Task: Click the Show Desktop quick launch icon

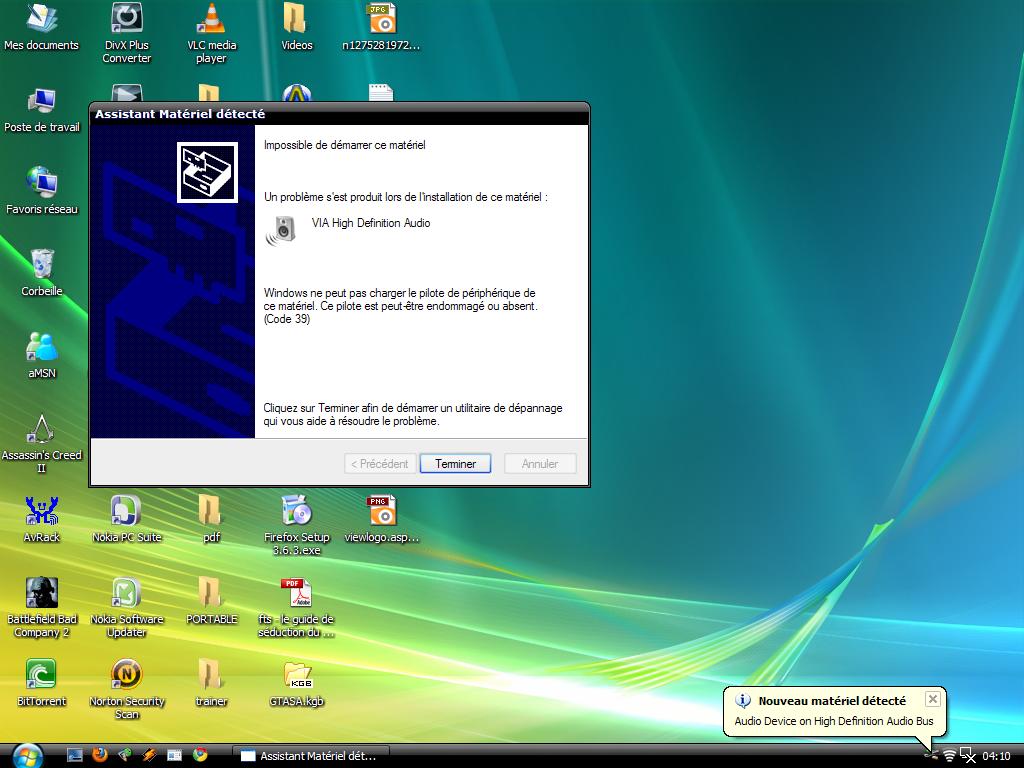Action: 75,755
